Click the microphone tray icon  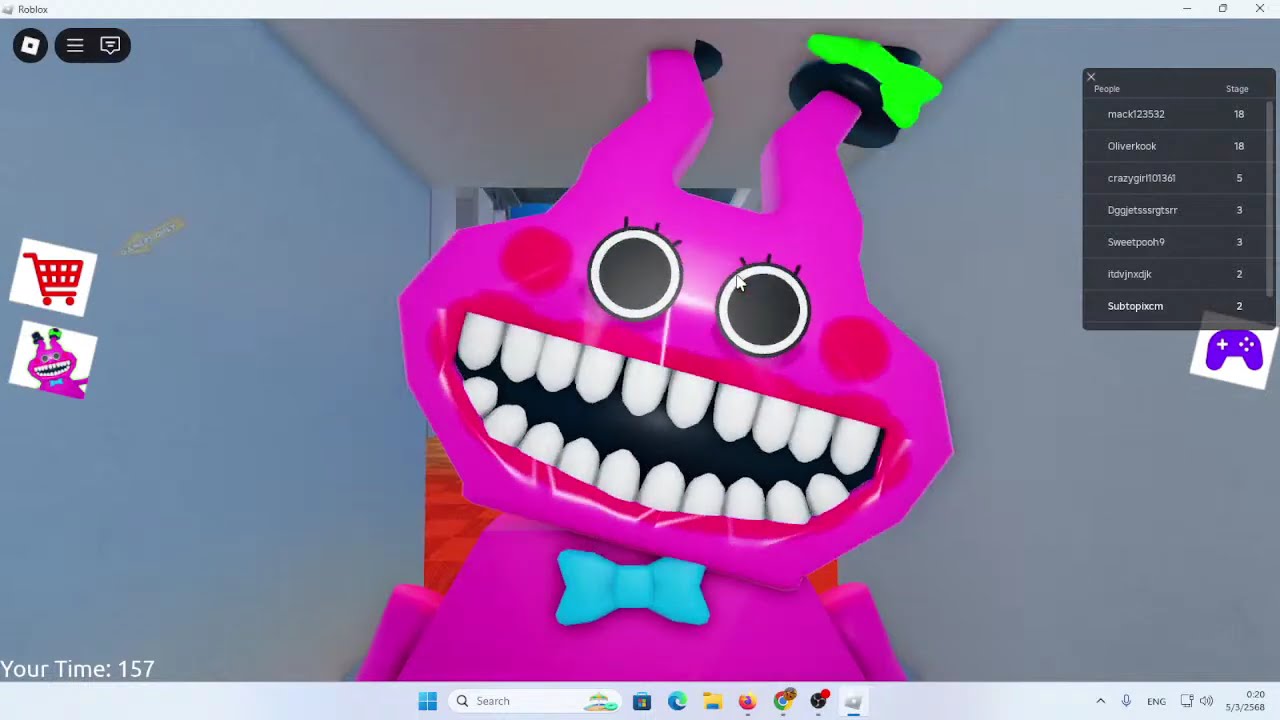click(x=1127, y=701)
